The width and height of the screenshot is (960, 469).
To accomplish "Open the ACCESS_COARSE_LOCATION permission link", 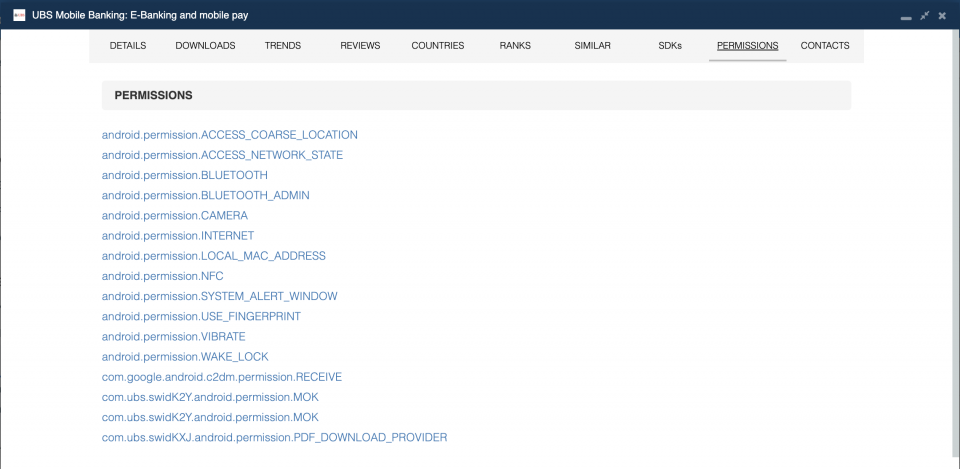I will 230,135.
